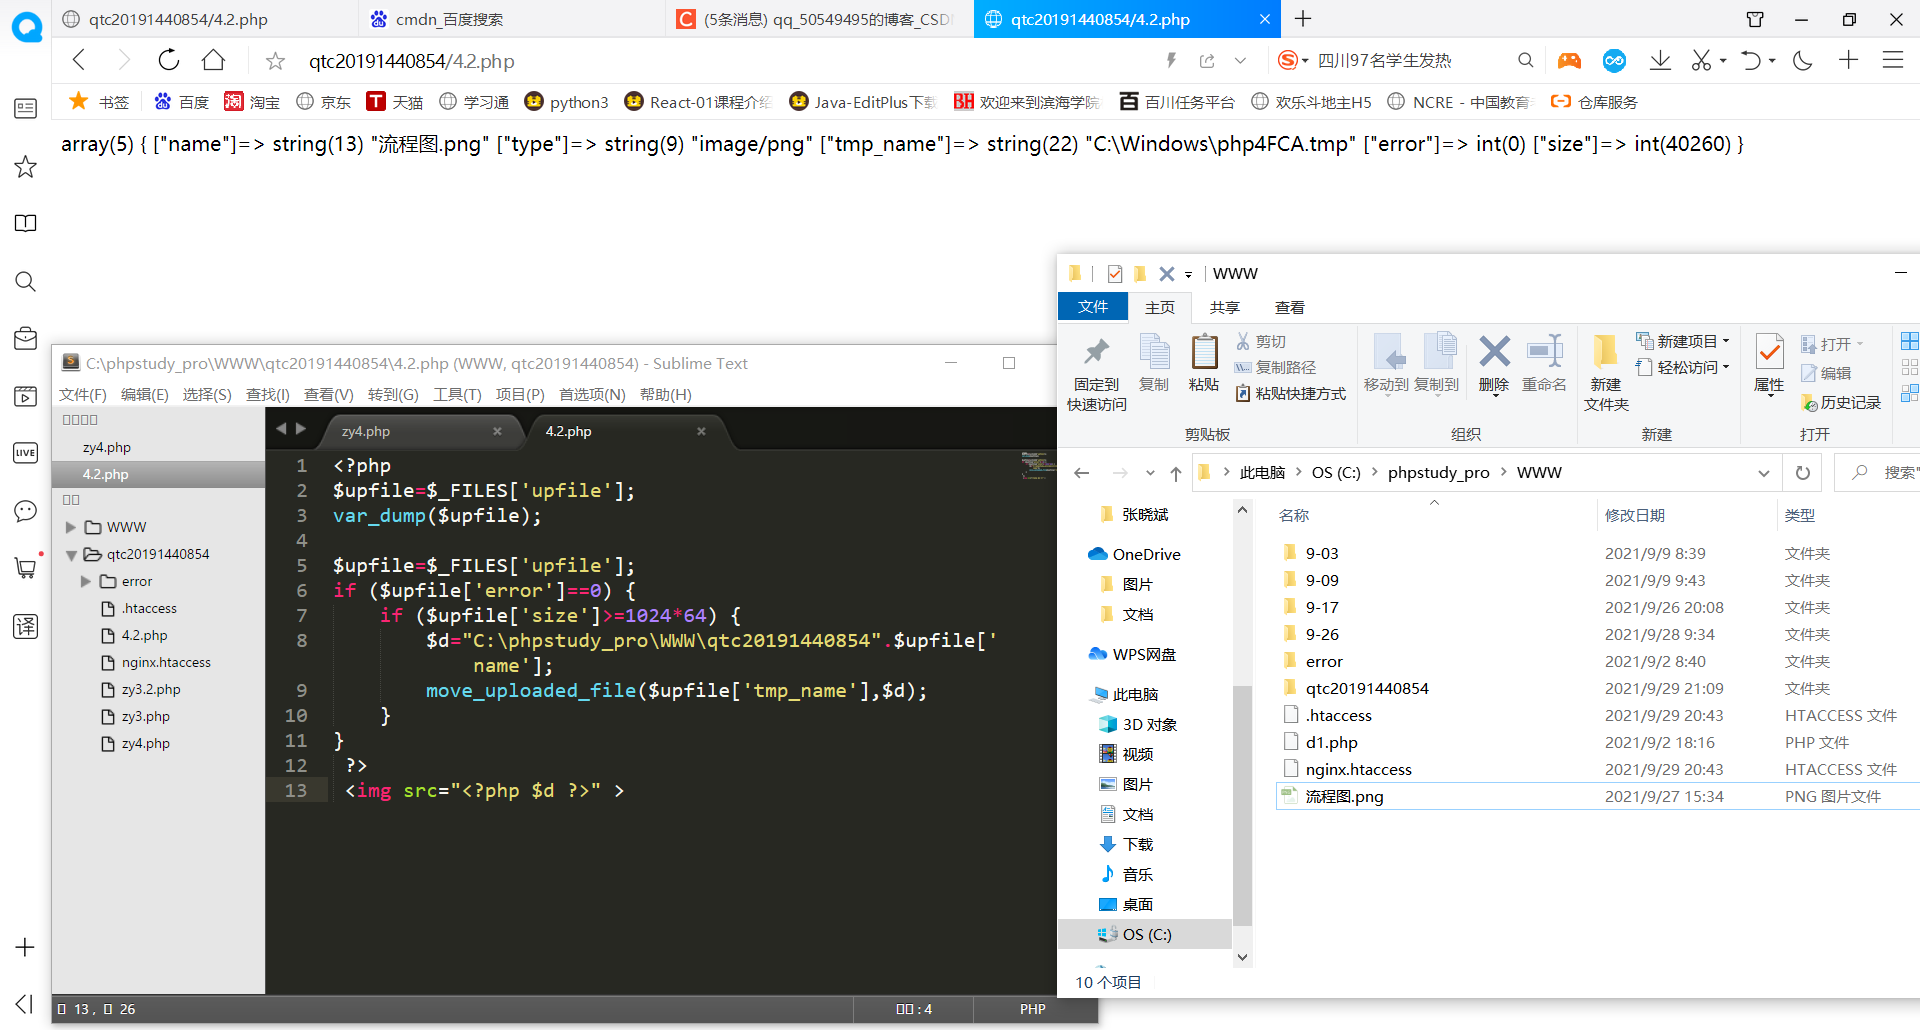Expand the WWW folder in Sublime sidebar
Image resolution: width=1920 pixels, height=1030 pixels.
click(71, 527)
